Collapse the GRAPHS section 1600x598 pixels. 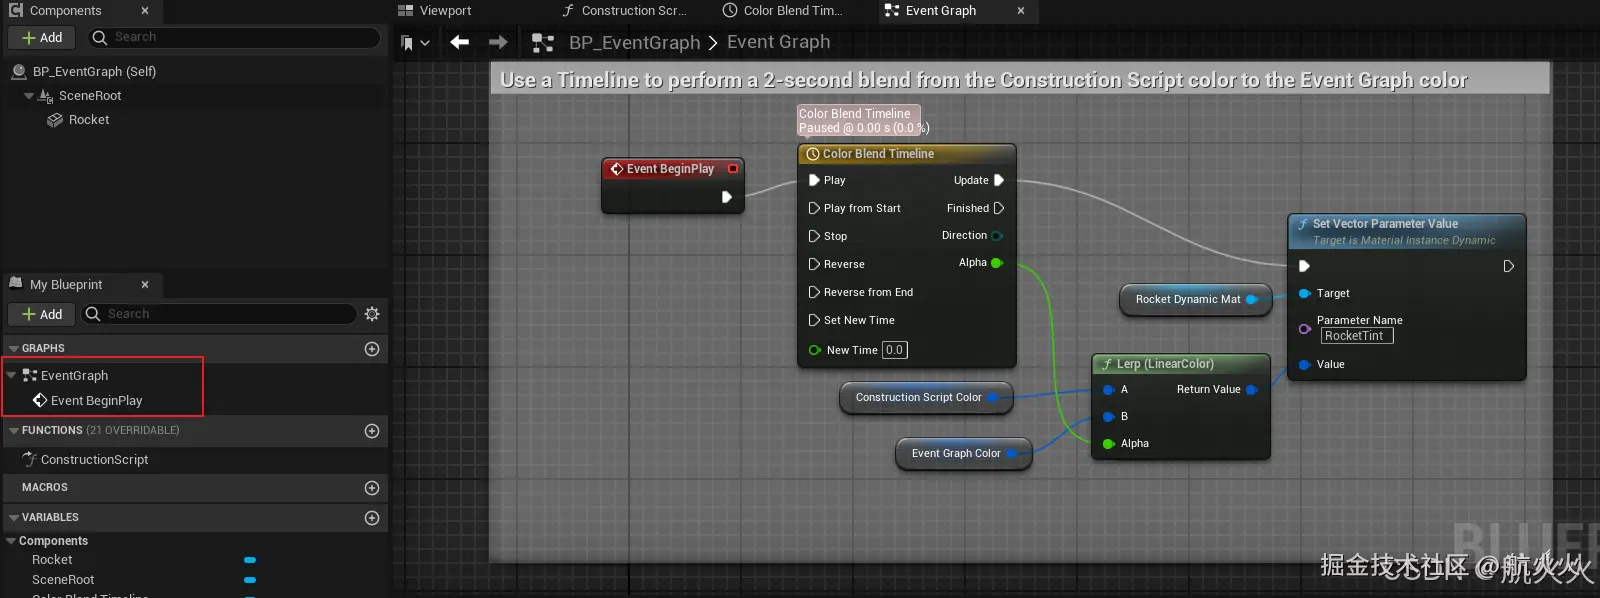14,349
